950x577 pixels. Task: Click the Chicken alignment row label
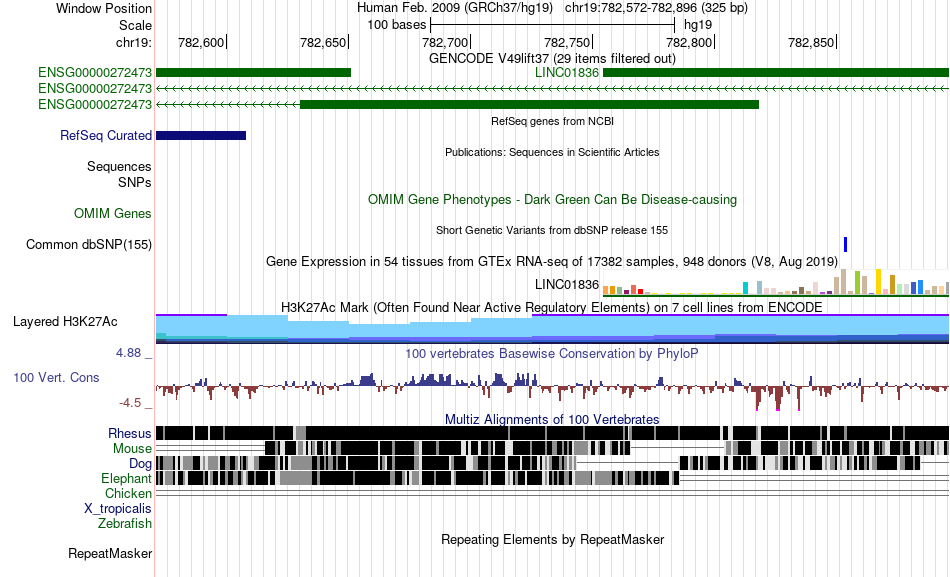click(128, 493)
